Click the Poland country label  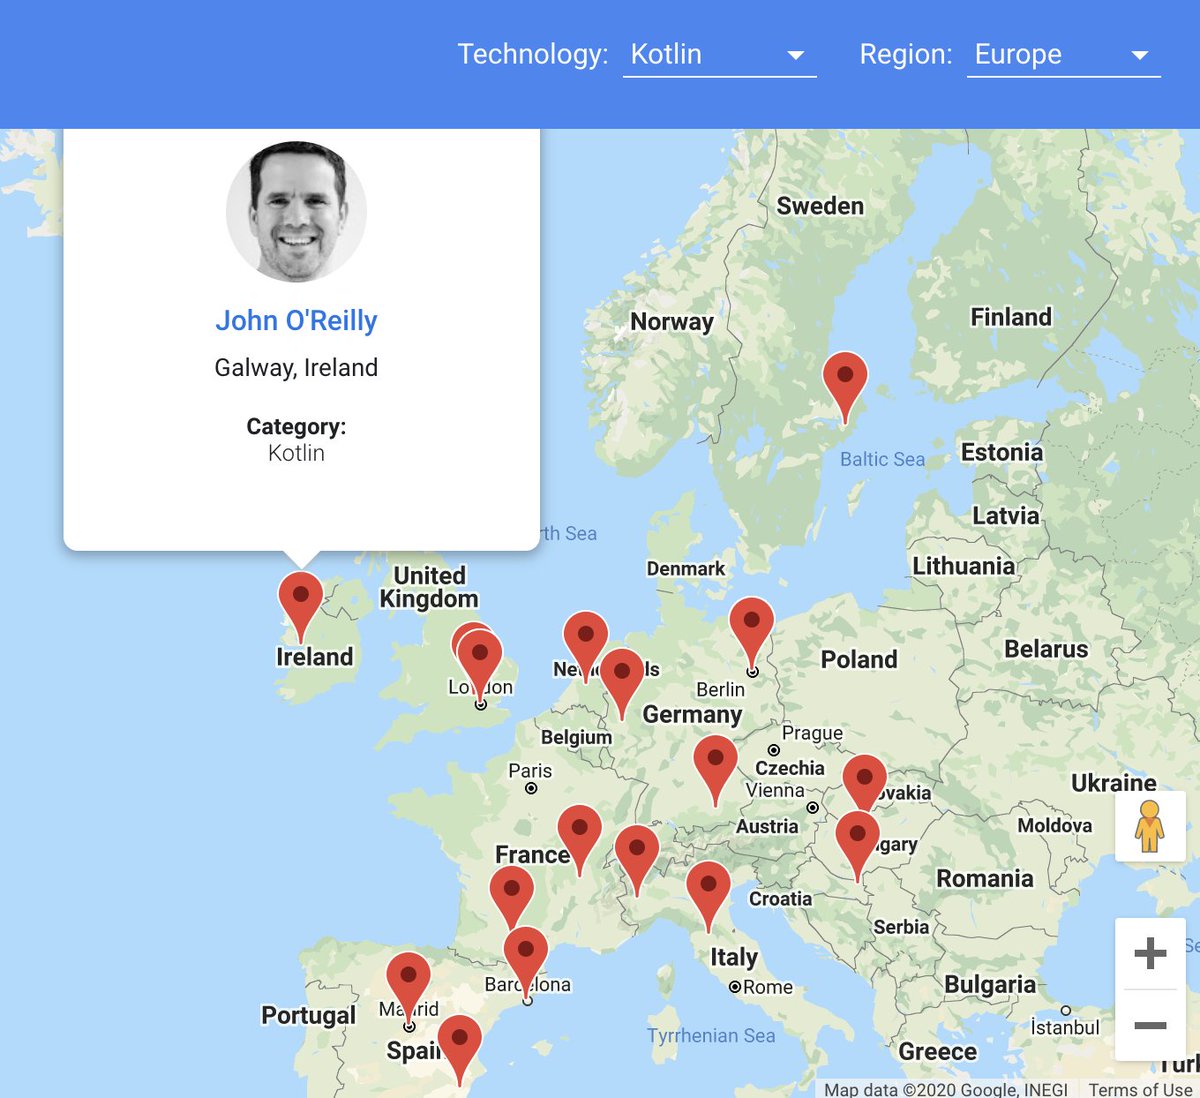(859, 659)
